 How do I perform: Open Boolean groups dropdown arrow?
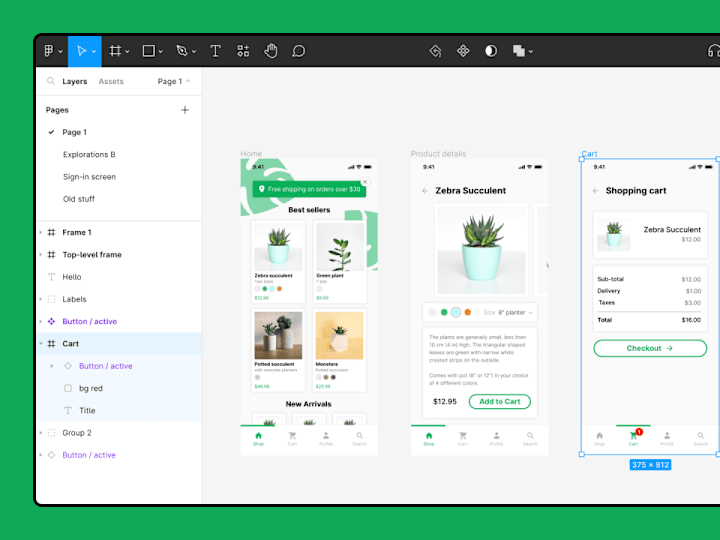tap(531, 51)
